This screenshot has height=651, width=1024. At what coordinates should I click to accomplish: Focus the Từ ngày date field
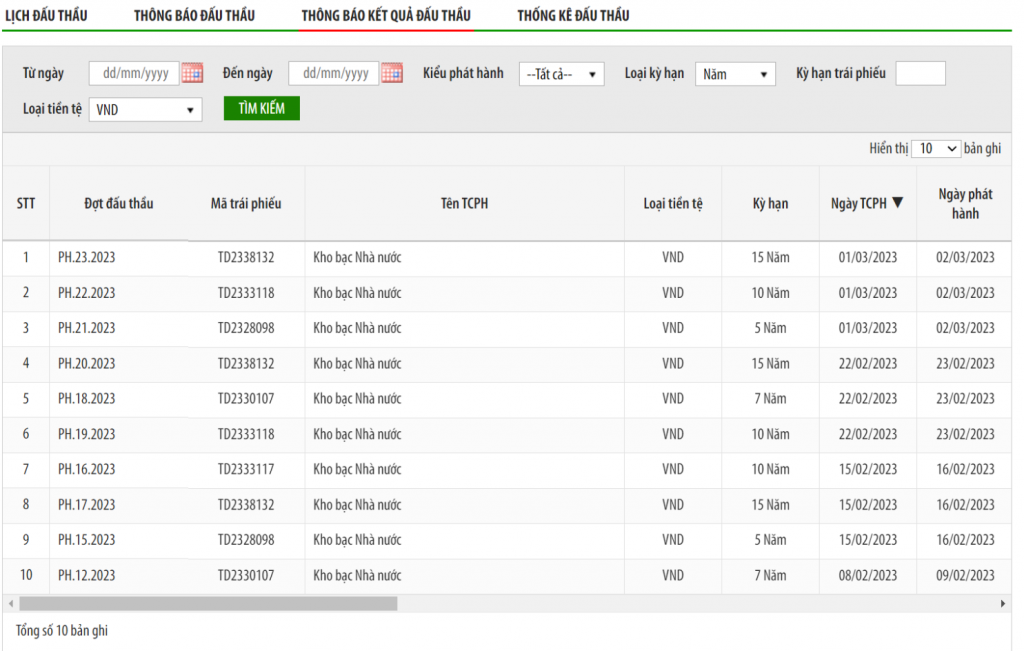[x=134, y=73]
